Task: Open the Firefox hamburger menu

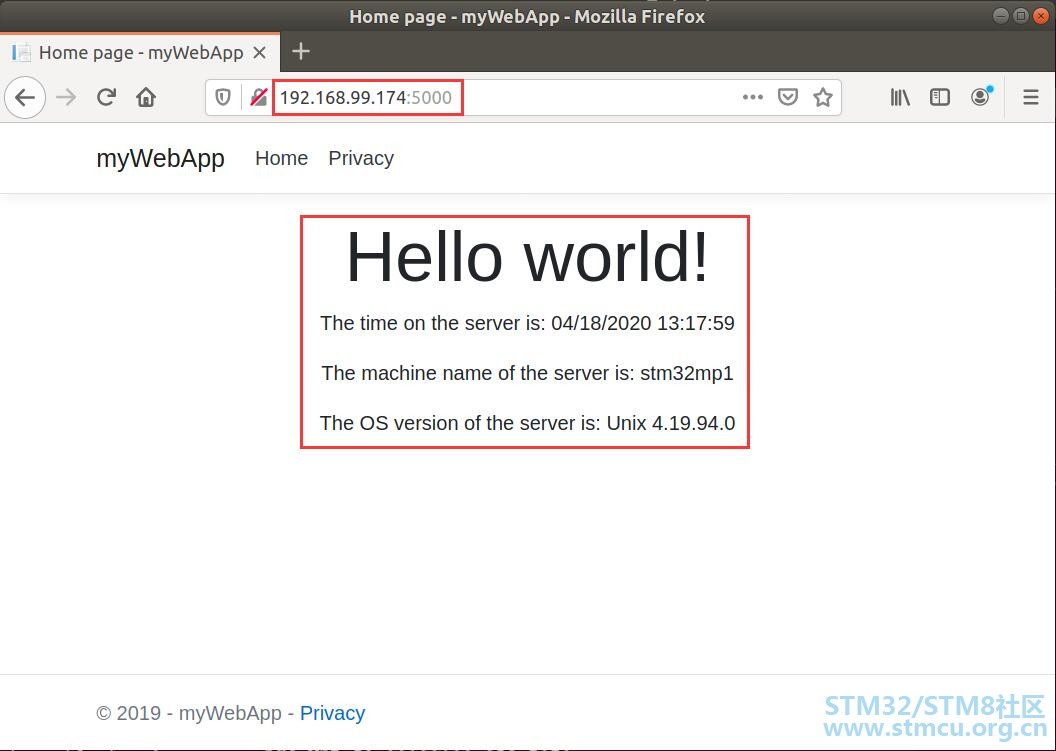Action: point(1030,97)
